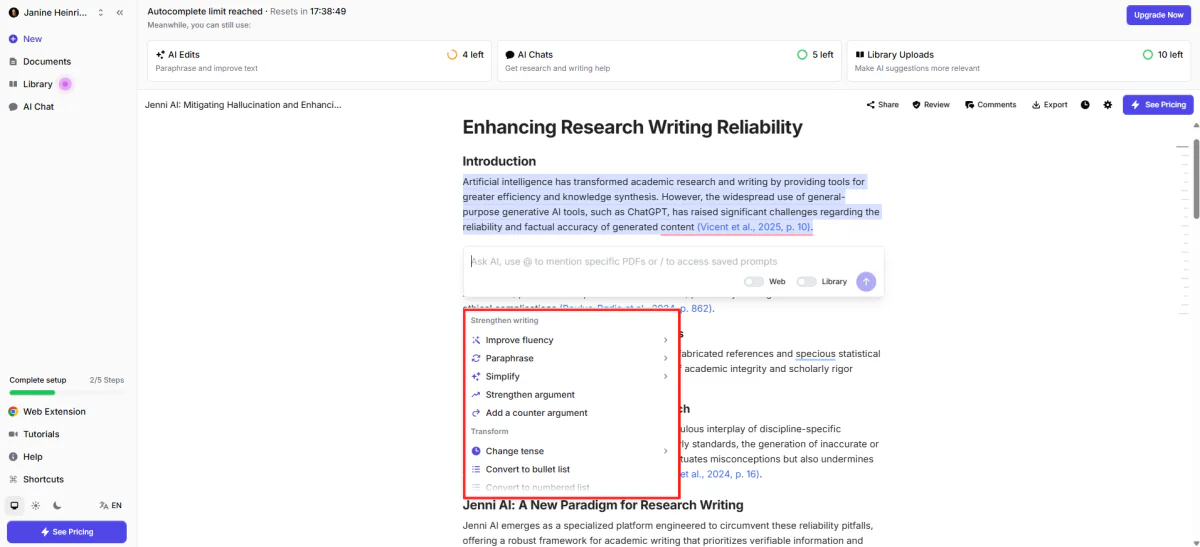1200x547 pixels.
Task: Enable the Library source switch
Action: (806, 282)
